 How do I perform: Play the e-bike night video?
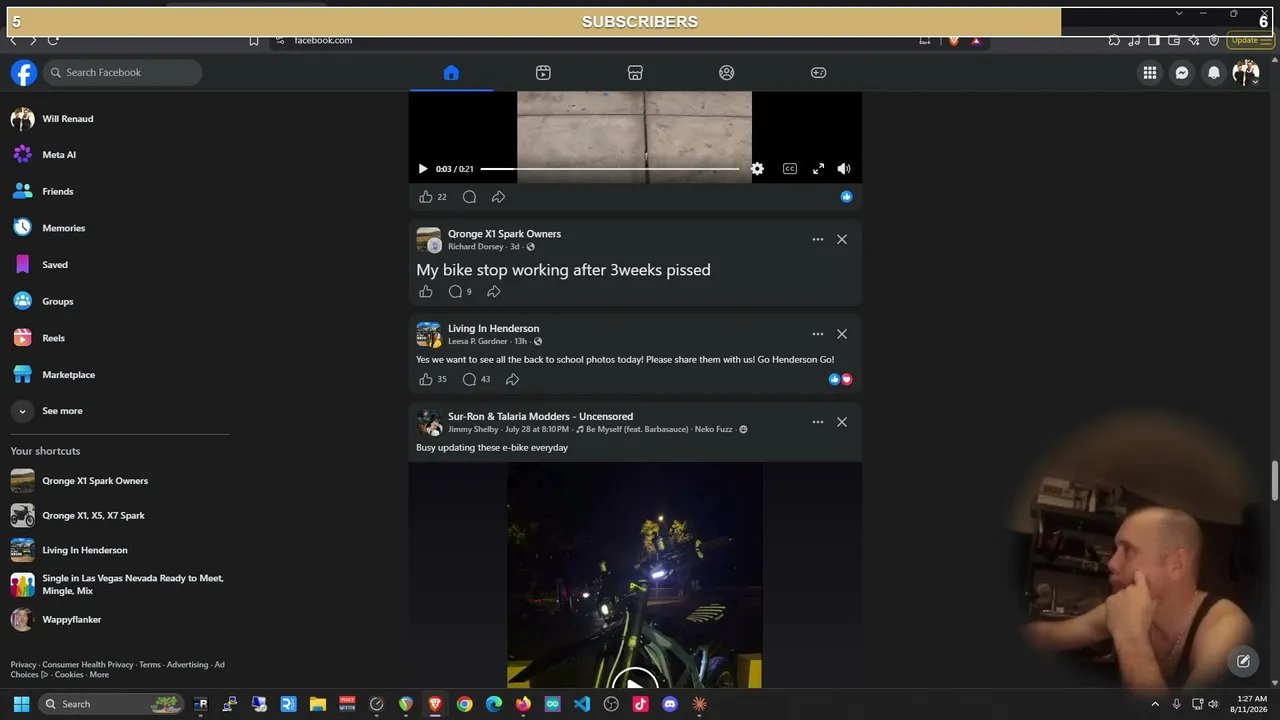coord(634,684)
